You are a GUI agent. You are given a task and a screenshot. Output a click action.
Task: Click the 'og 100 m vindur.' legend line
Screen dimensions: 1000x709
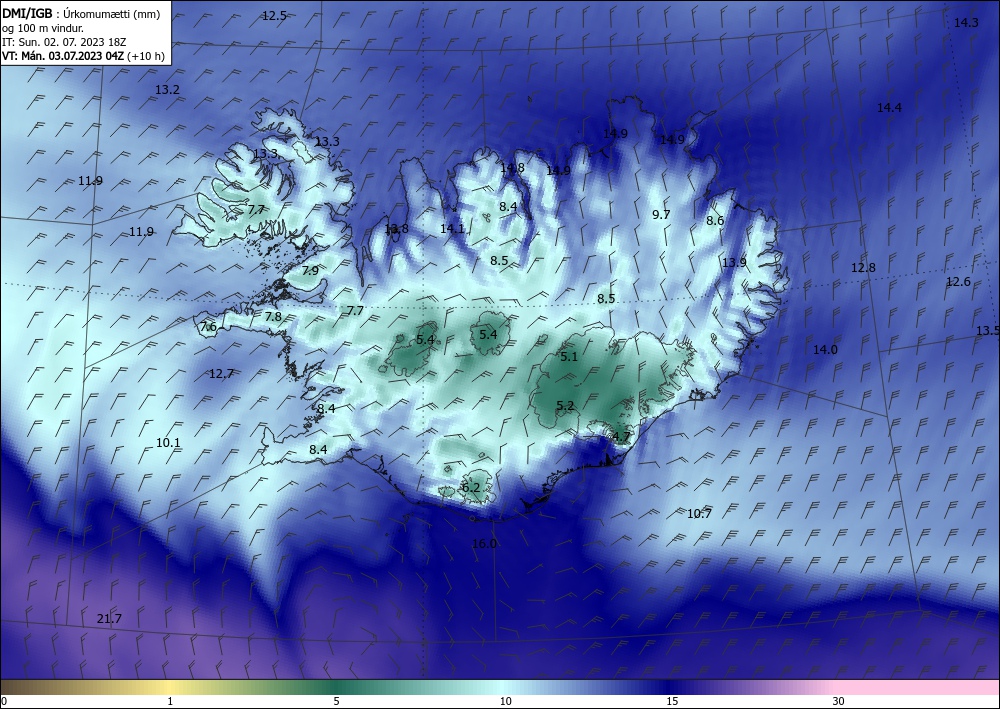point(43,28)
